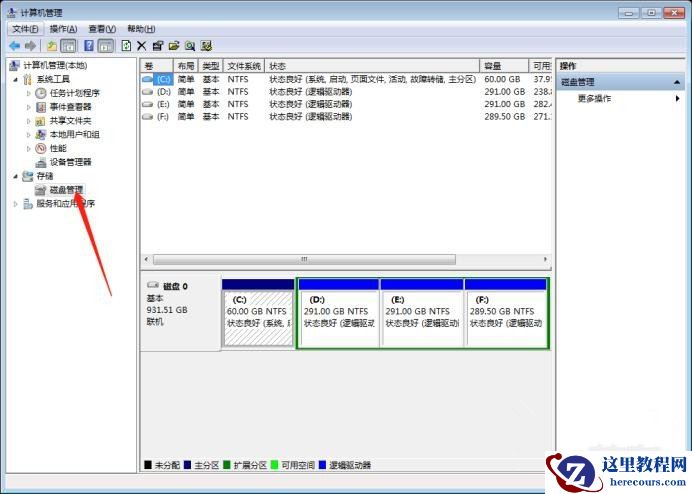This screenshot has width=692, height=494.
Task: Select 设备管理器 tree label
Action: coord(70,162)
